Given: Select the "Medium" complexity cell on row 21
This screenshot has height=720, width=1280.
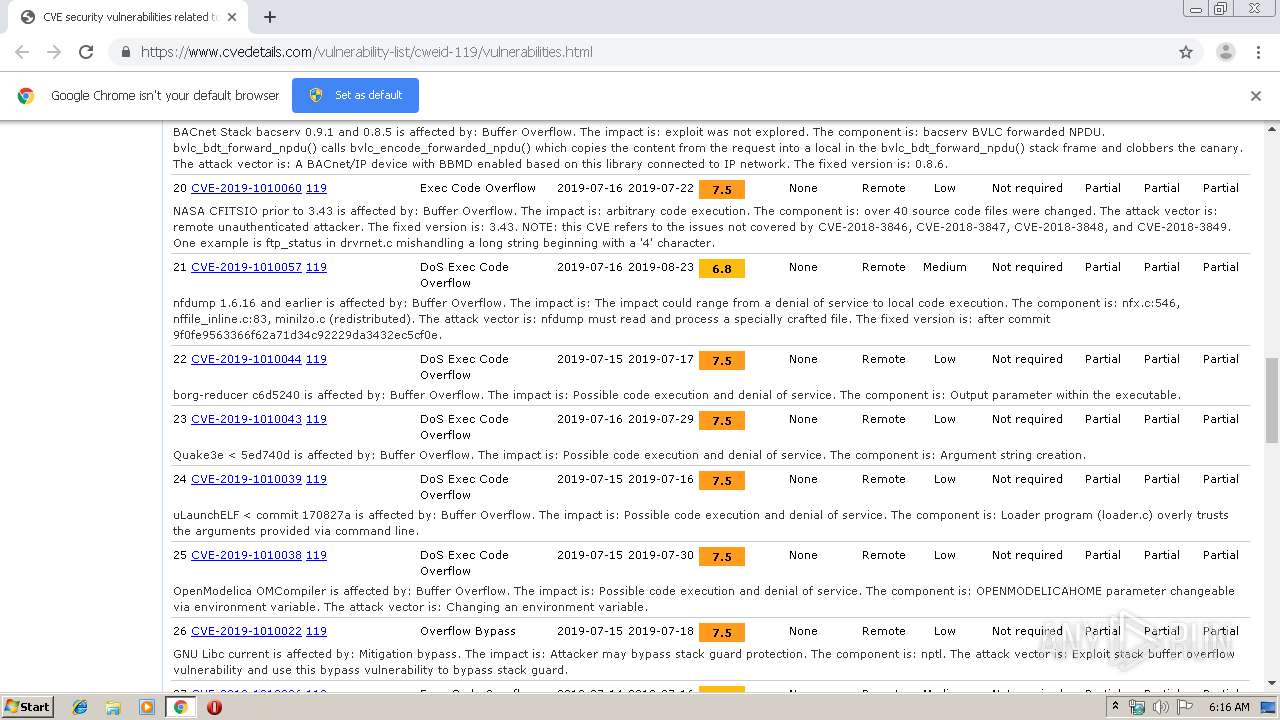Looking at the screenshot, I should pyautogui.click(x=944, y=267).
